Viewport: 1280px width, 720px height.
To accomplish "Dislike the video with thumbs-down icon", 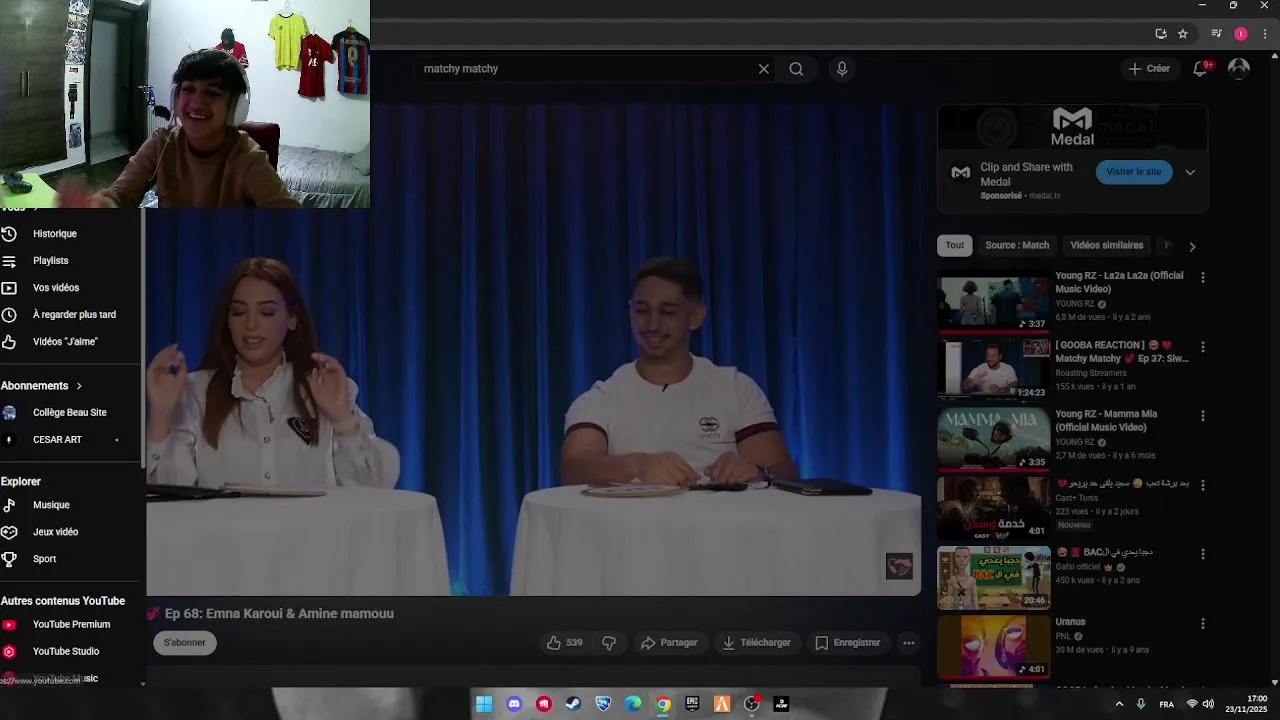I will (x=609, y=643).
